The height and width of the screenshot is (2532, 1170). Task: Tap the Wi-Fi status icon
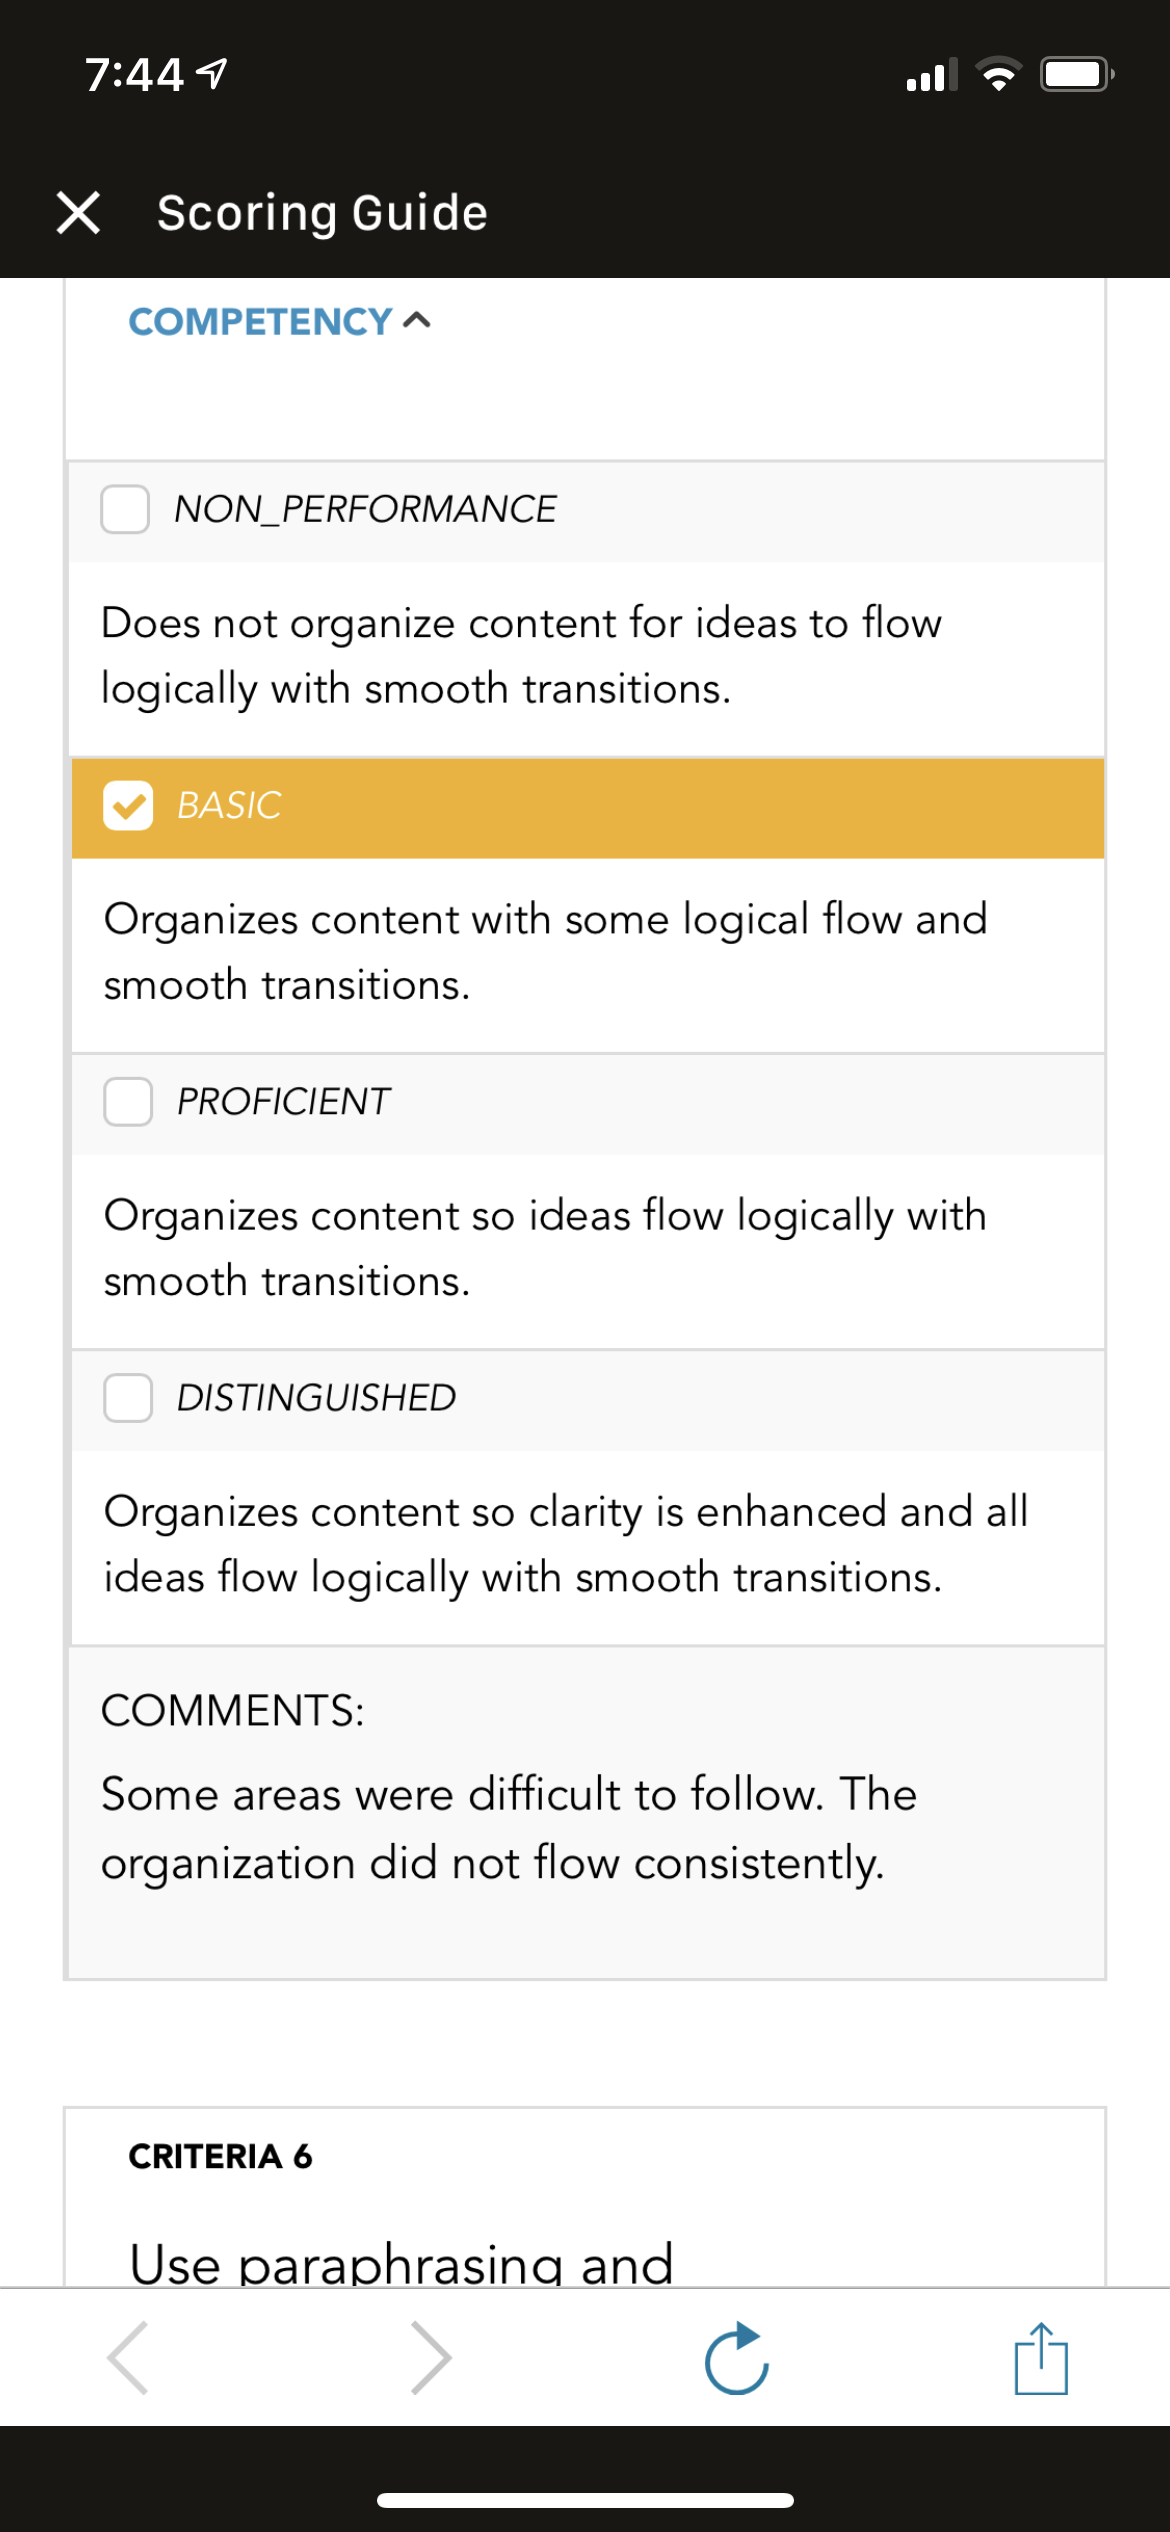(998, 75)
